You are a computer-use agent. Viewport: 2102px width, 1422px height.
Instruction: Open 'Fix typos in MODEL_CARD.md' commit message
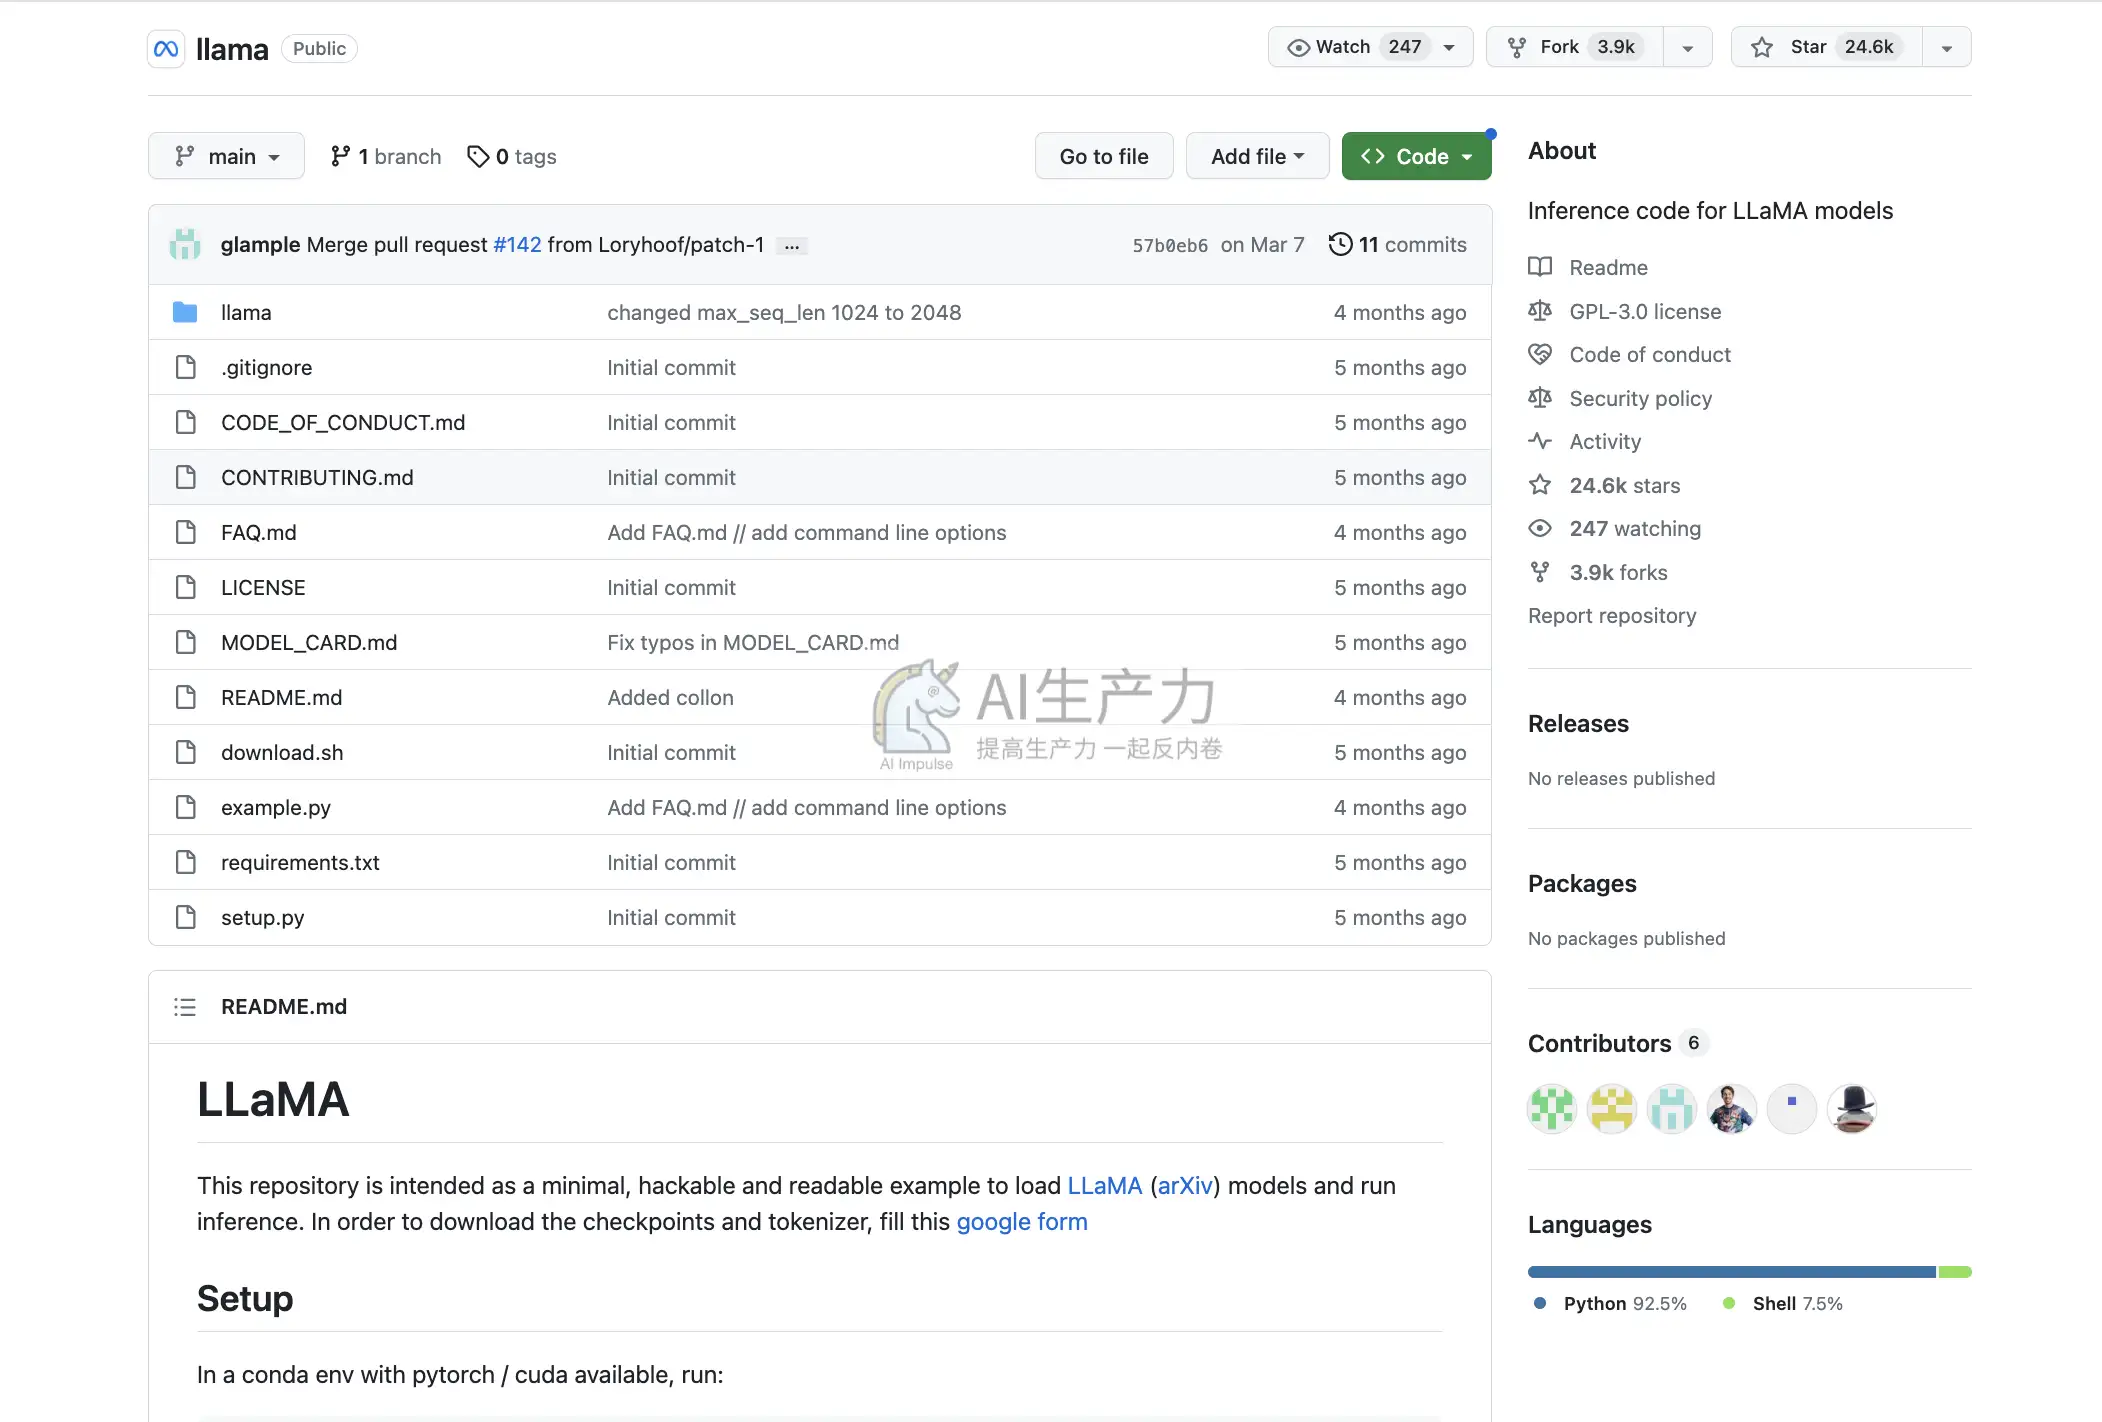753,642
